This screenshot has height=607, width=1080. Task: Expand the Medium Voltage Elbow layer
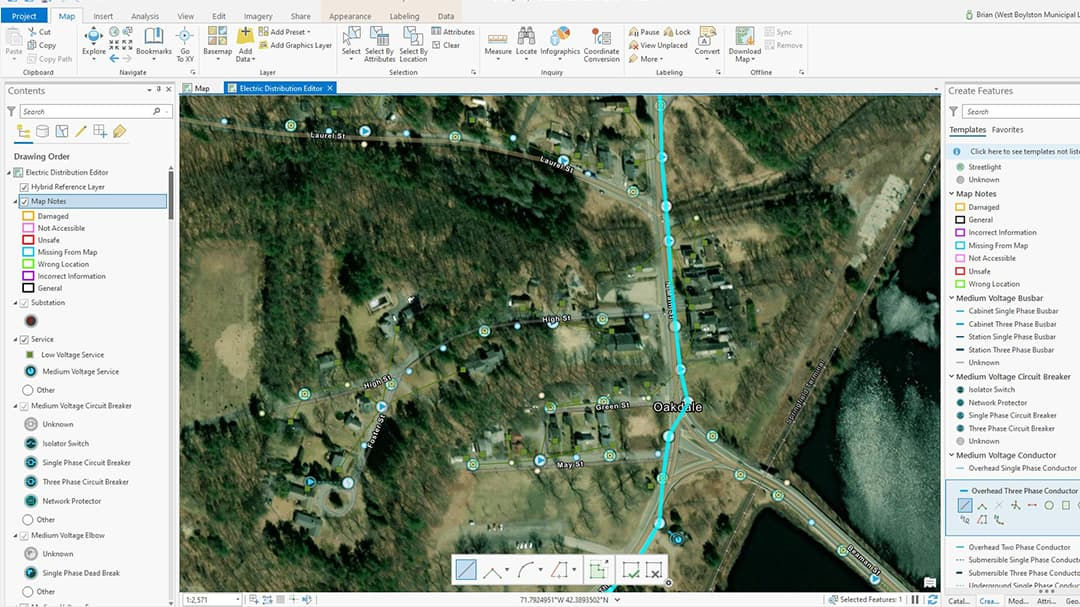pos(13,537)
